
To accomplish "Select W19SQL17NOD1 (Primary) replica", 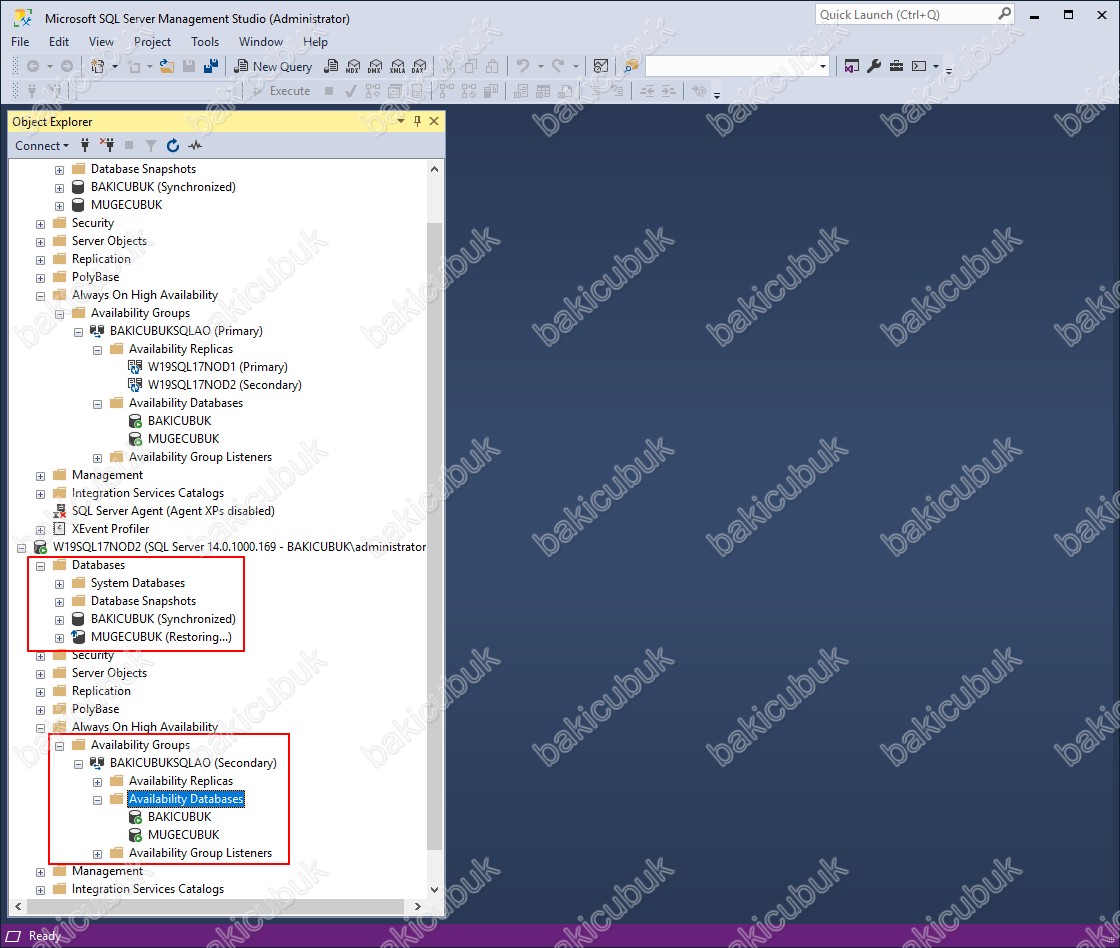I will tap(217, 366).
